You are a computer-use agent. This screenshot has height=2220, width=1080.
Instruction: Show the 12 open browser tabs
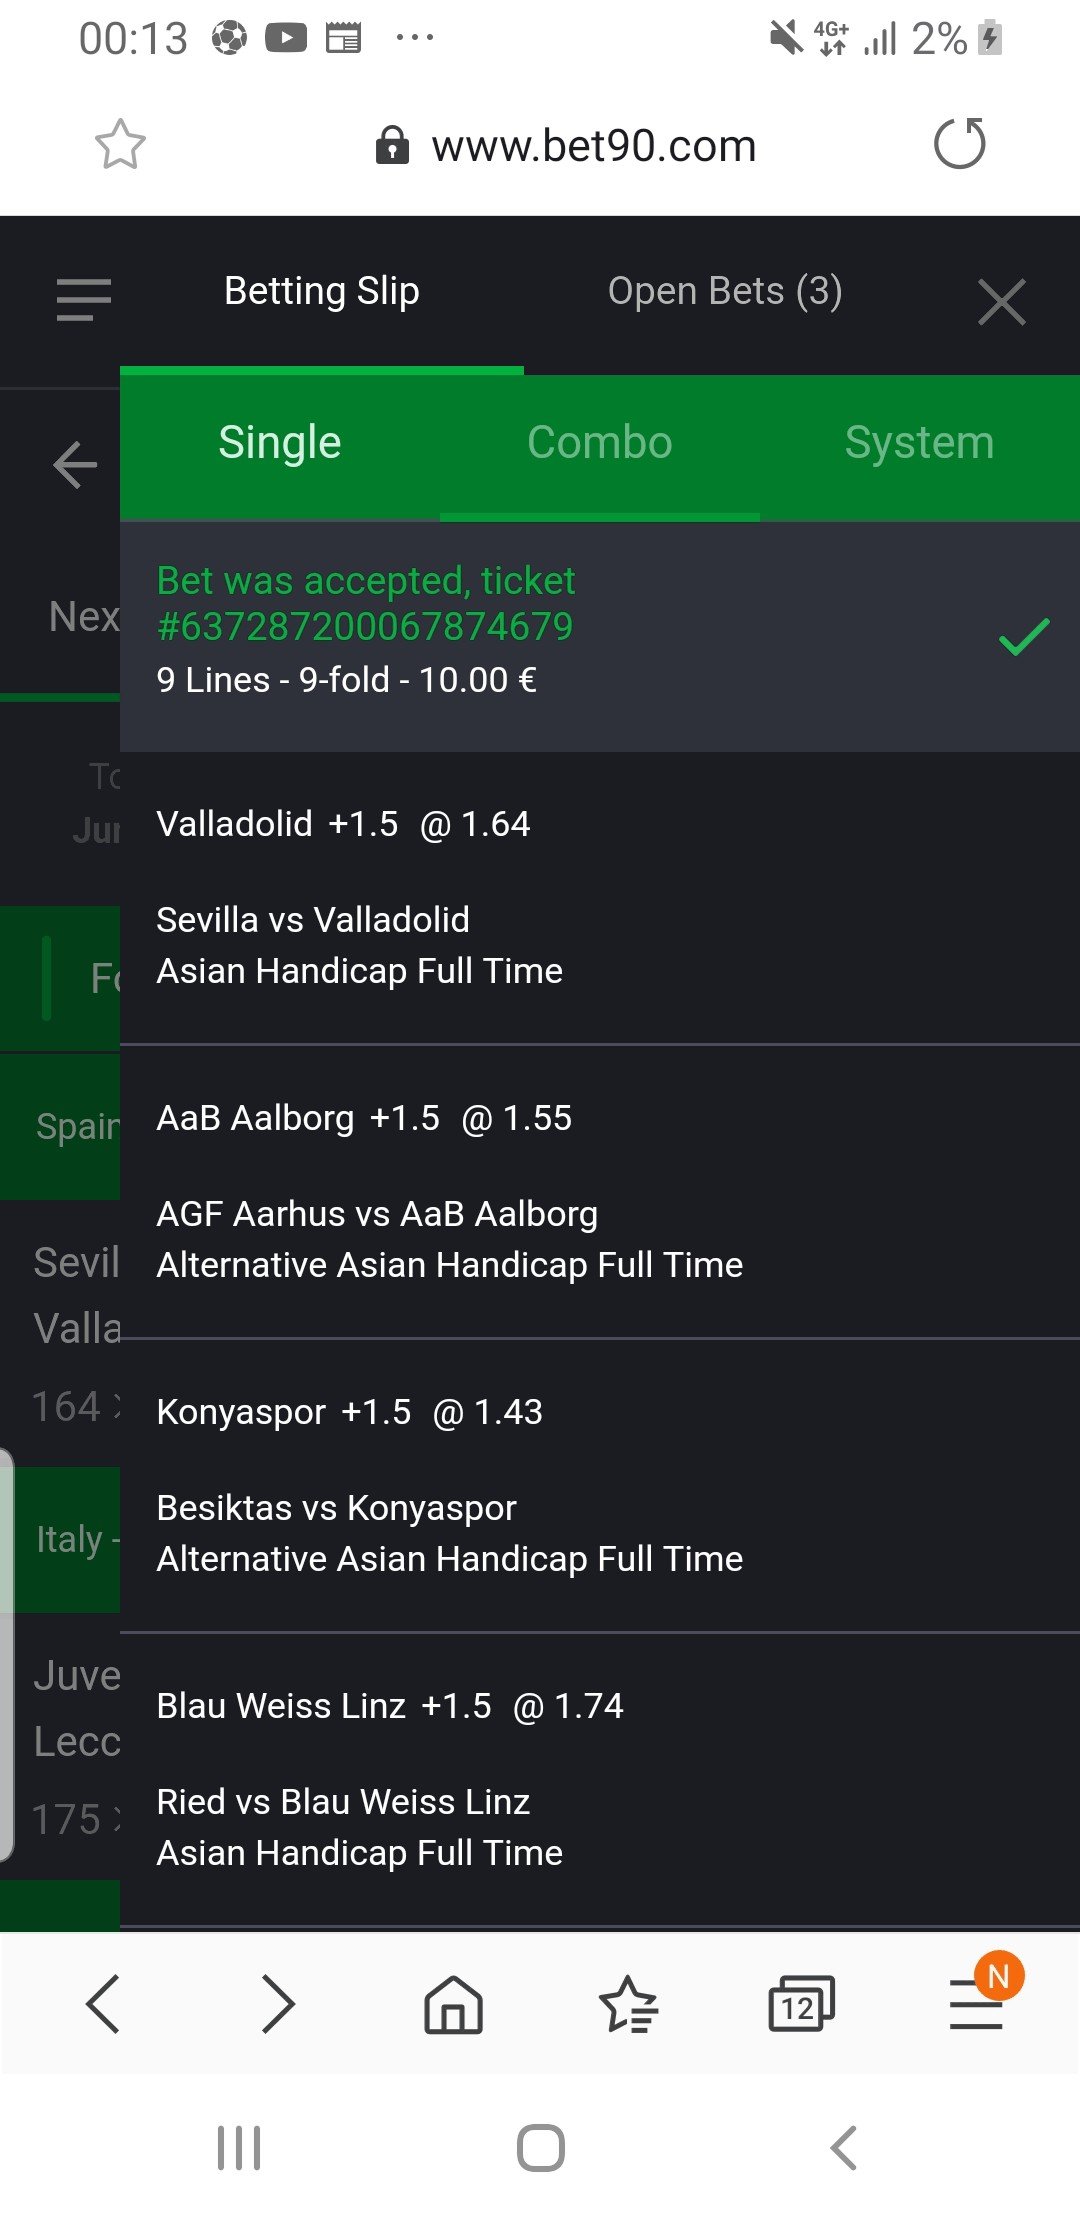tap(800, 2004)
